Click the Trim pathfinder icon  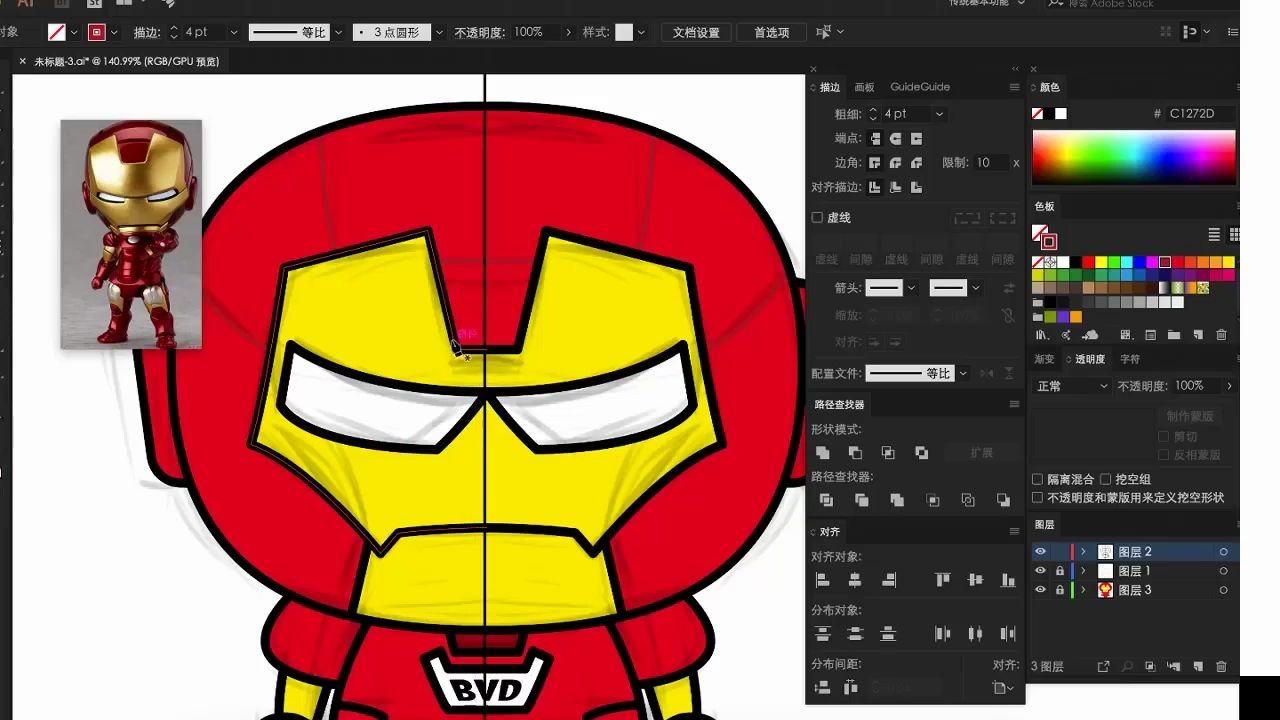click(x=862, y=500)
